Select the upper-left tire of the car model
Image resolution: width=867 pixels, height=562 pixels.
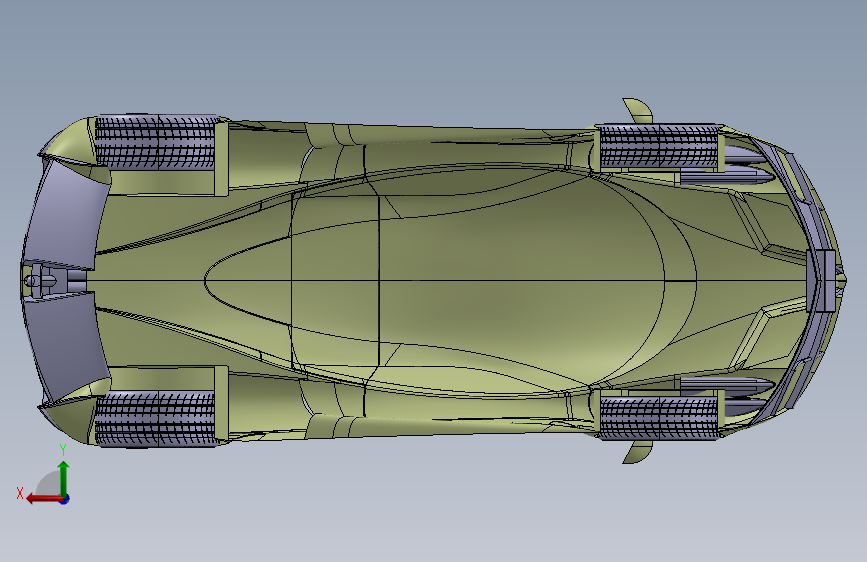click(155, 143)
